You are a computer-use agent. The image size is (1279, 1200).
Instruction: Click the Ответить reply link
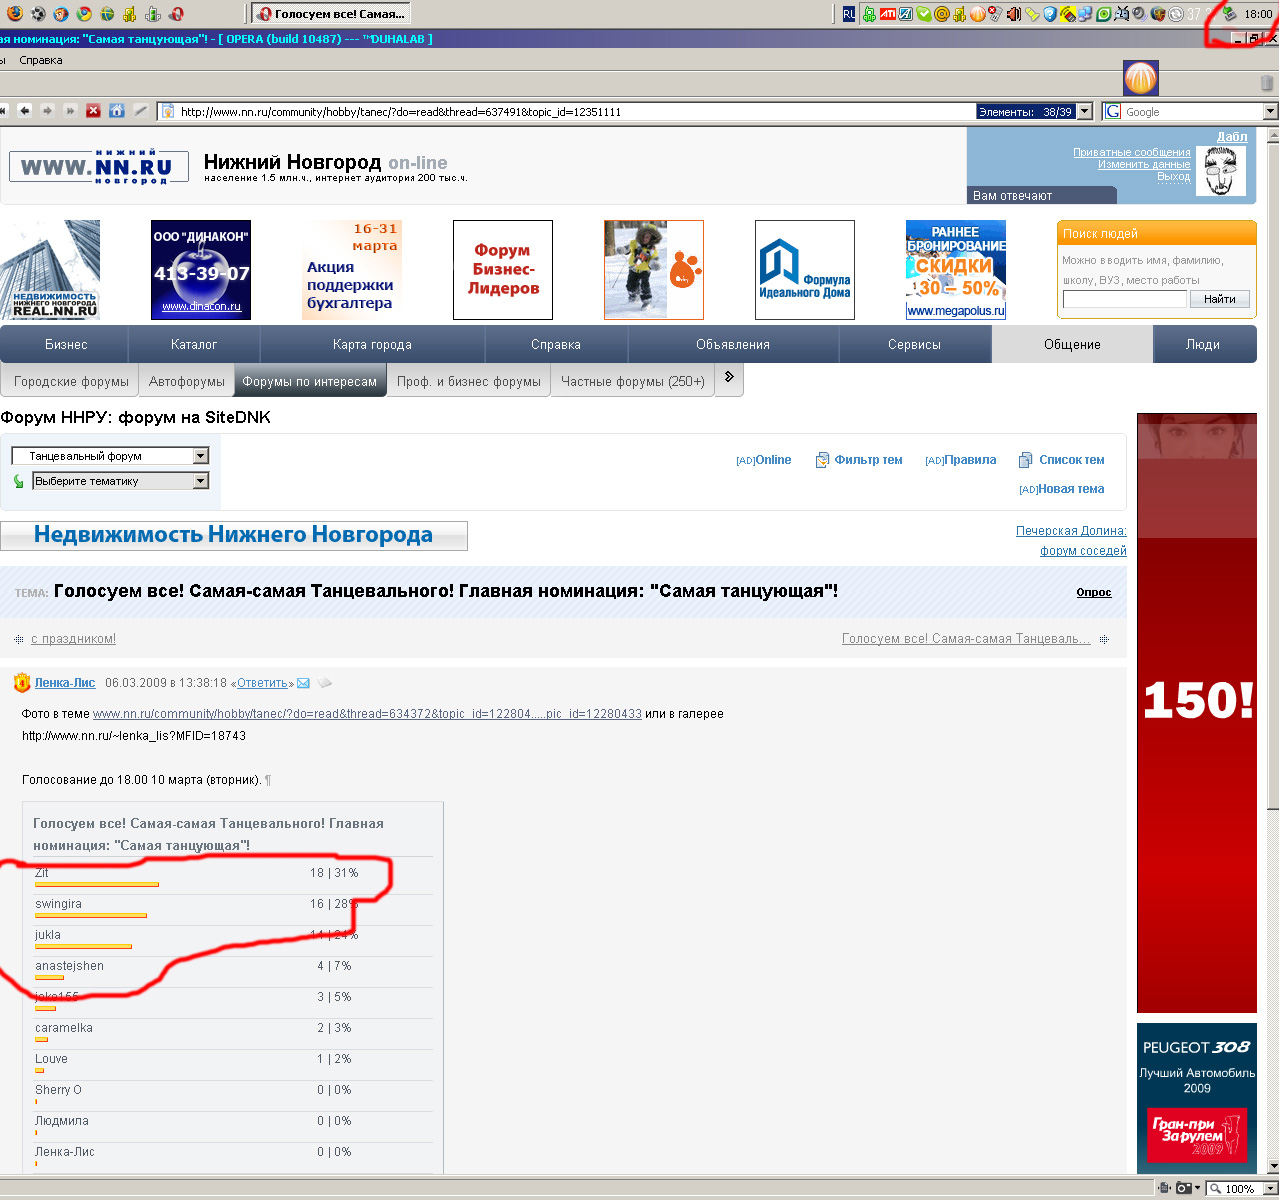click(x=262, y=683)
